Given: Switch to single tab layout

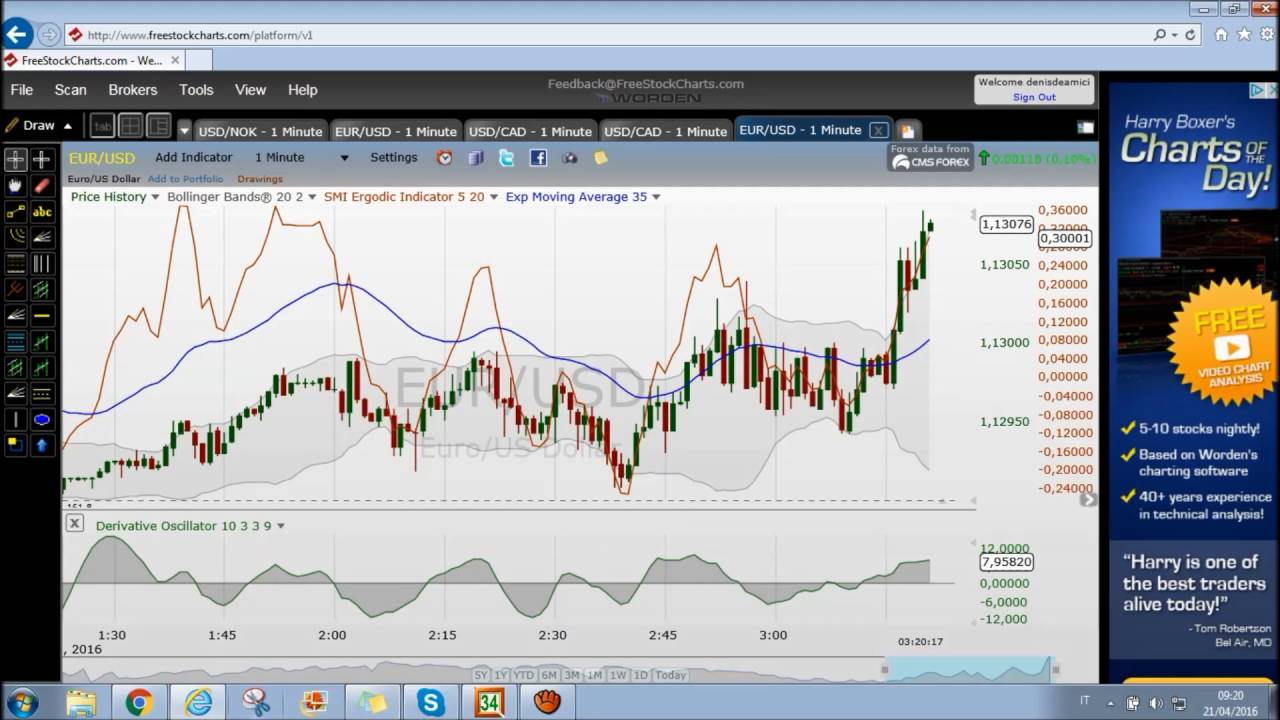Looking at the screenshot, I should [102, 126].
